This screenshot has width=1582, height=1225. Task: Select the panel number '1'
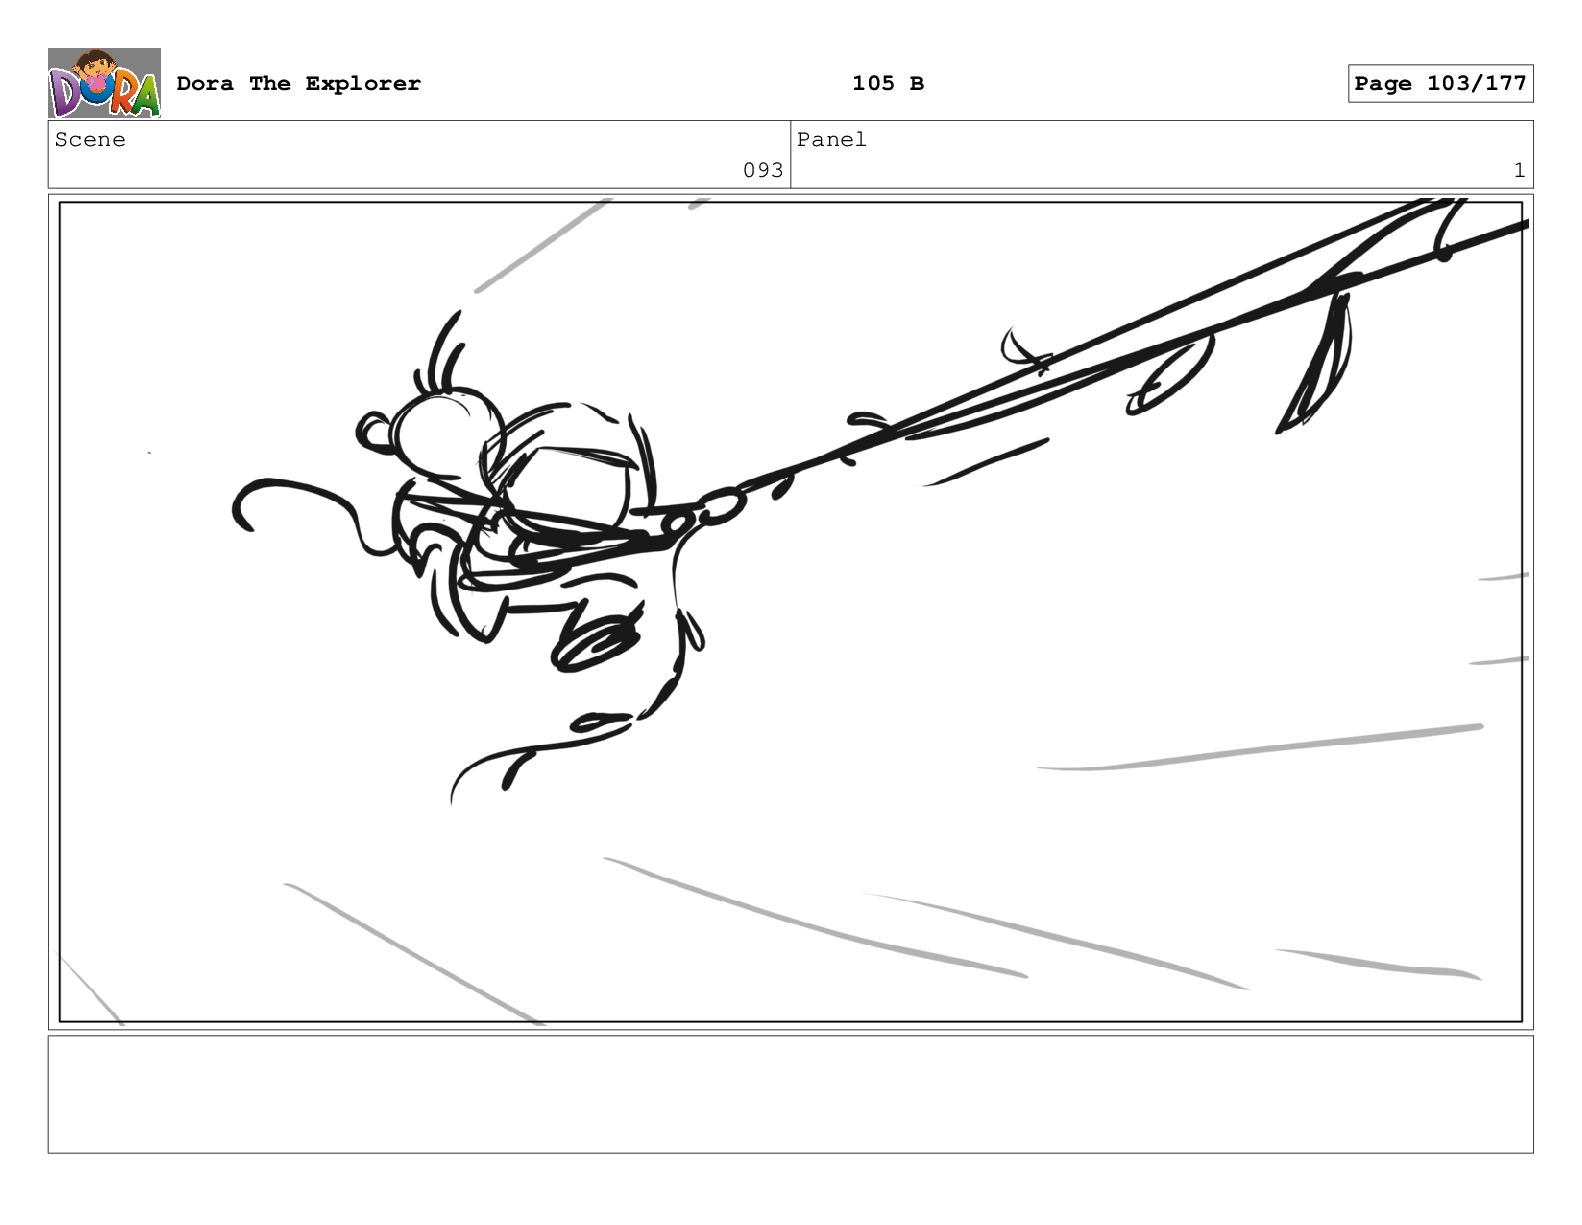coord(1519,171)
